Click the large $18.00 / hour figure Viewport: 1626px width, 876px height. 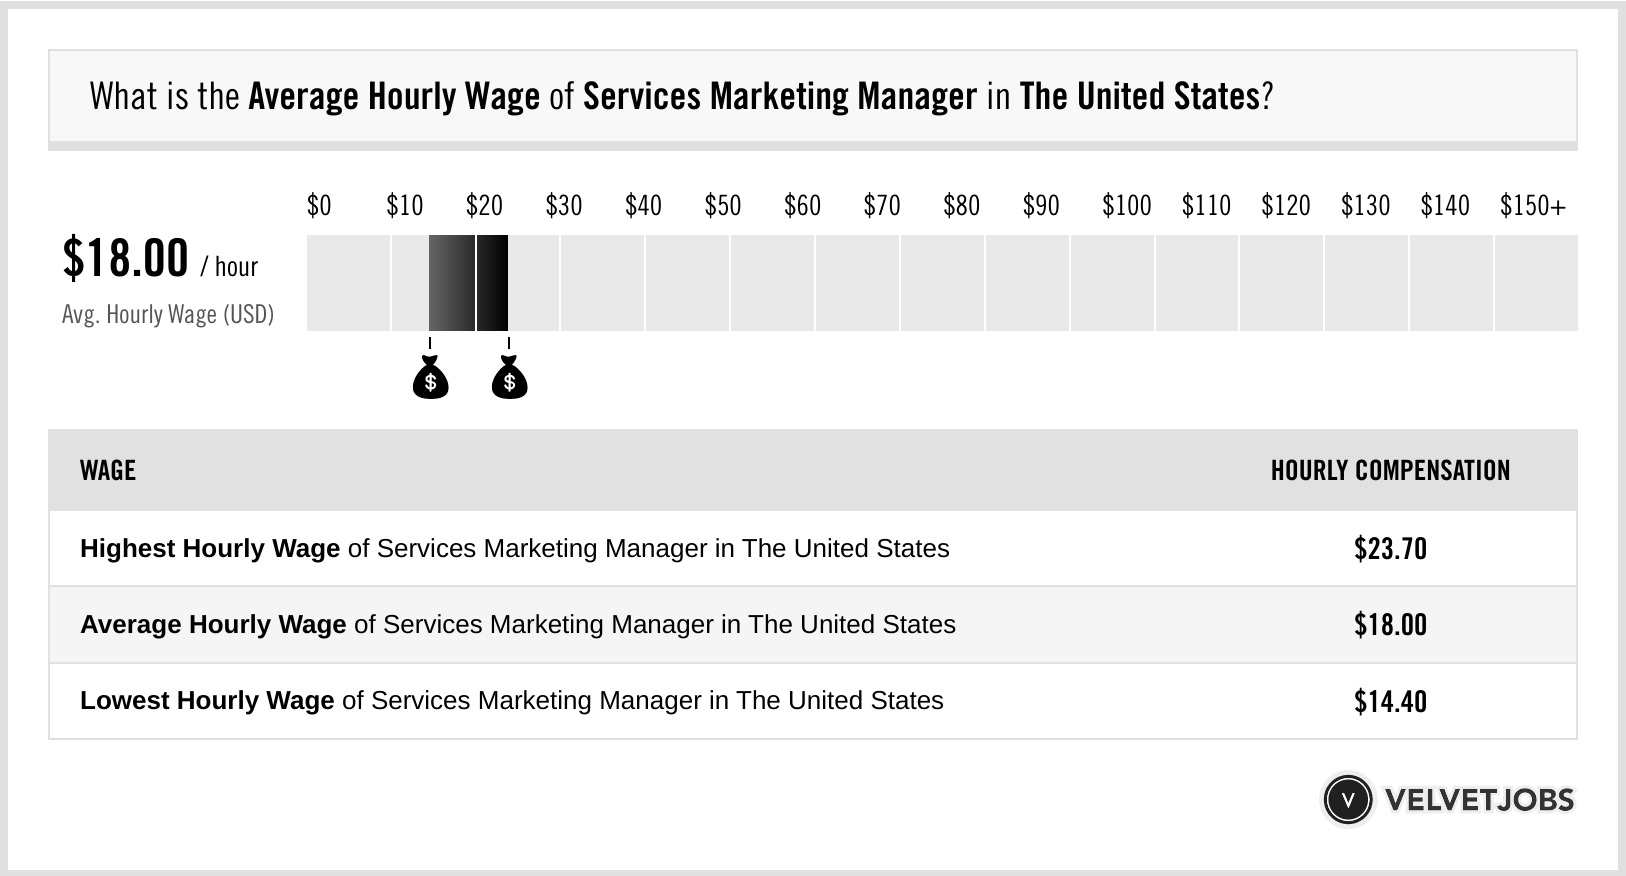pyautogui.click(x=160, y=259)
